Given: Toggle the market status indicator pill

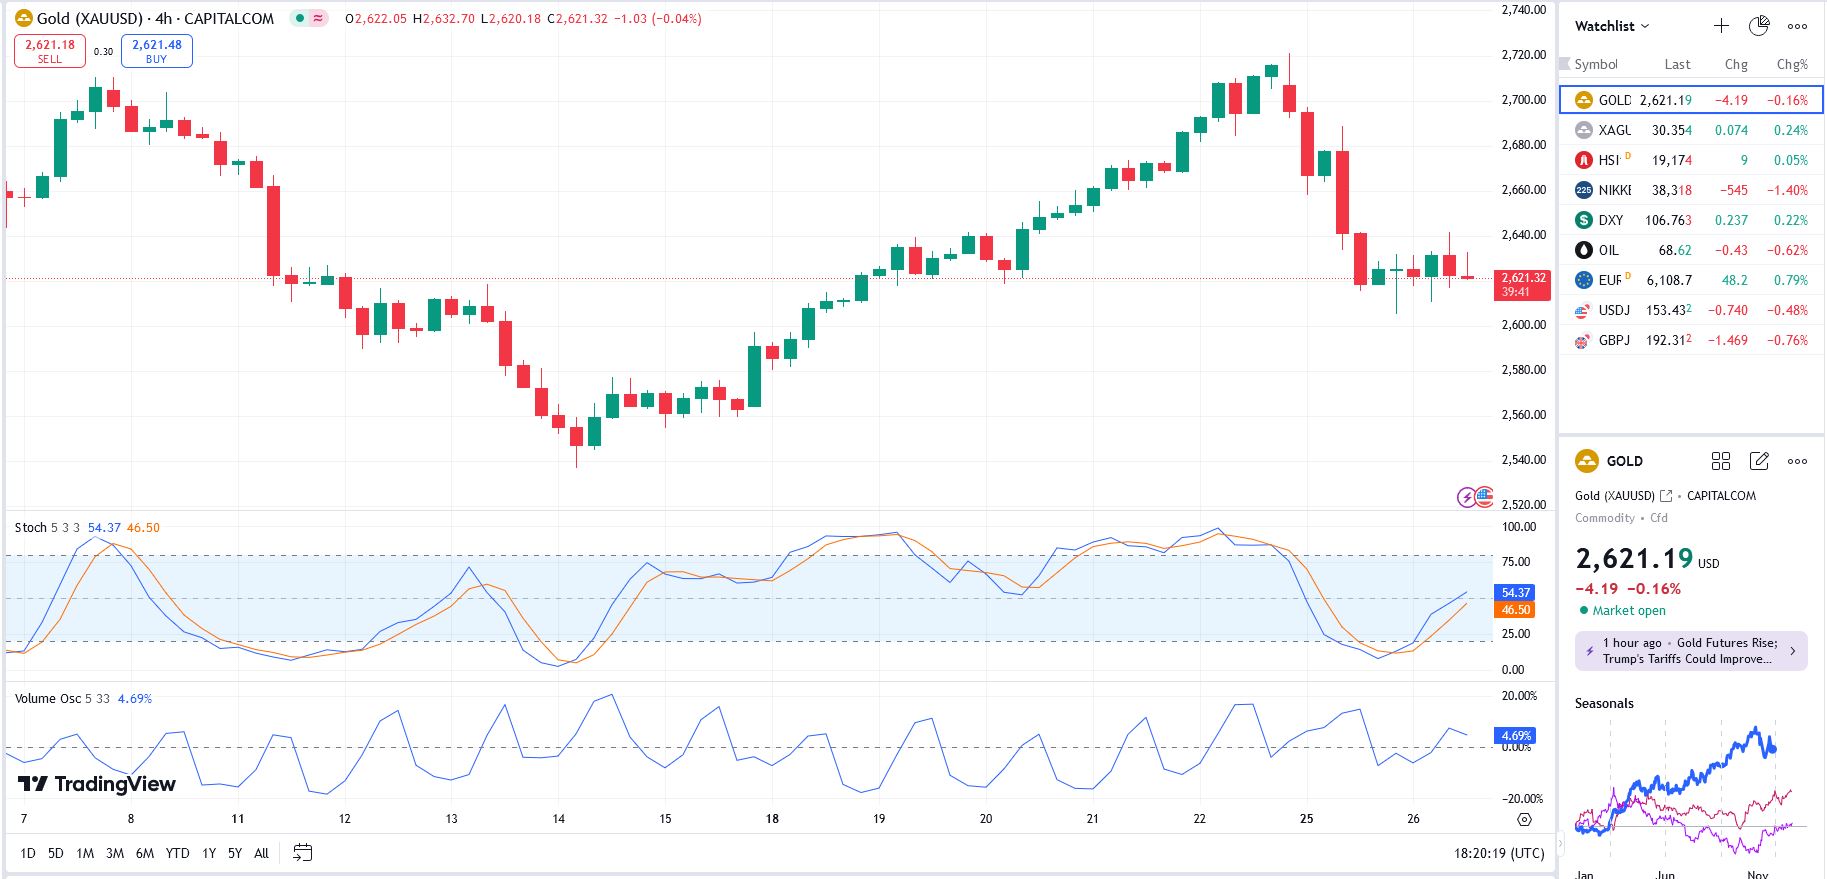Looking at the screenshot, I should 309,18.
